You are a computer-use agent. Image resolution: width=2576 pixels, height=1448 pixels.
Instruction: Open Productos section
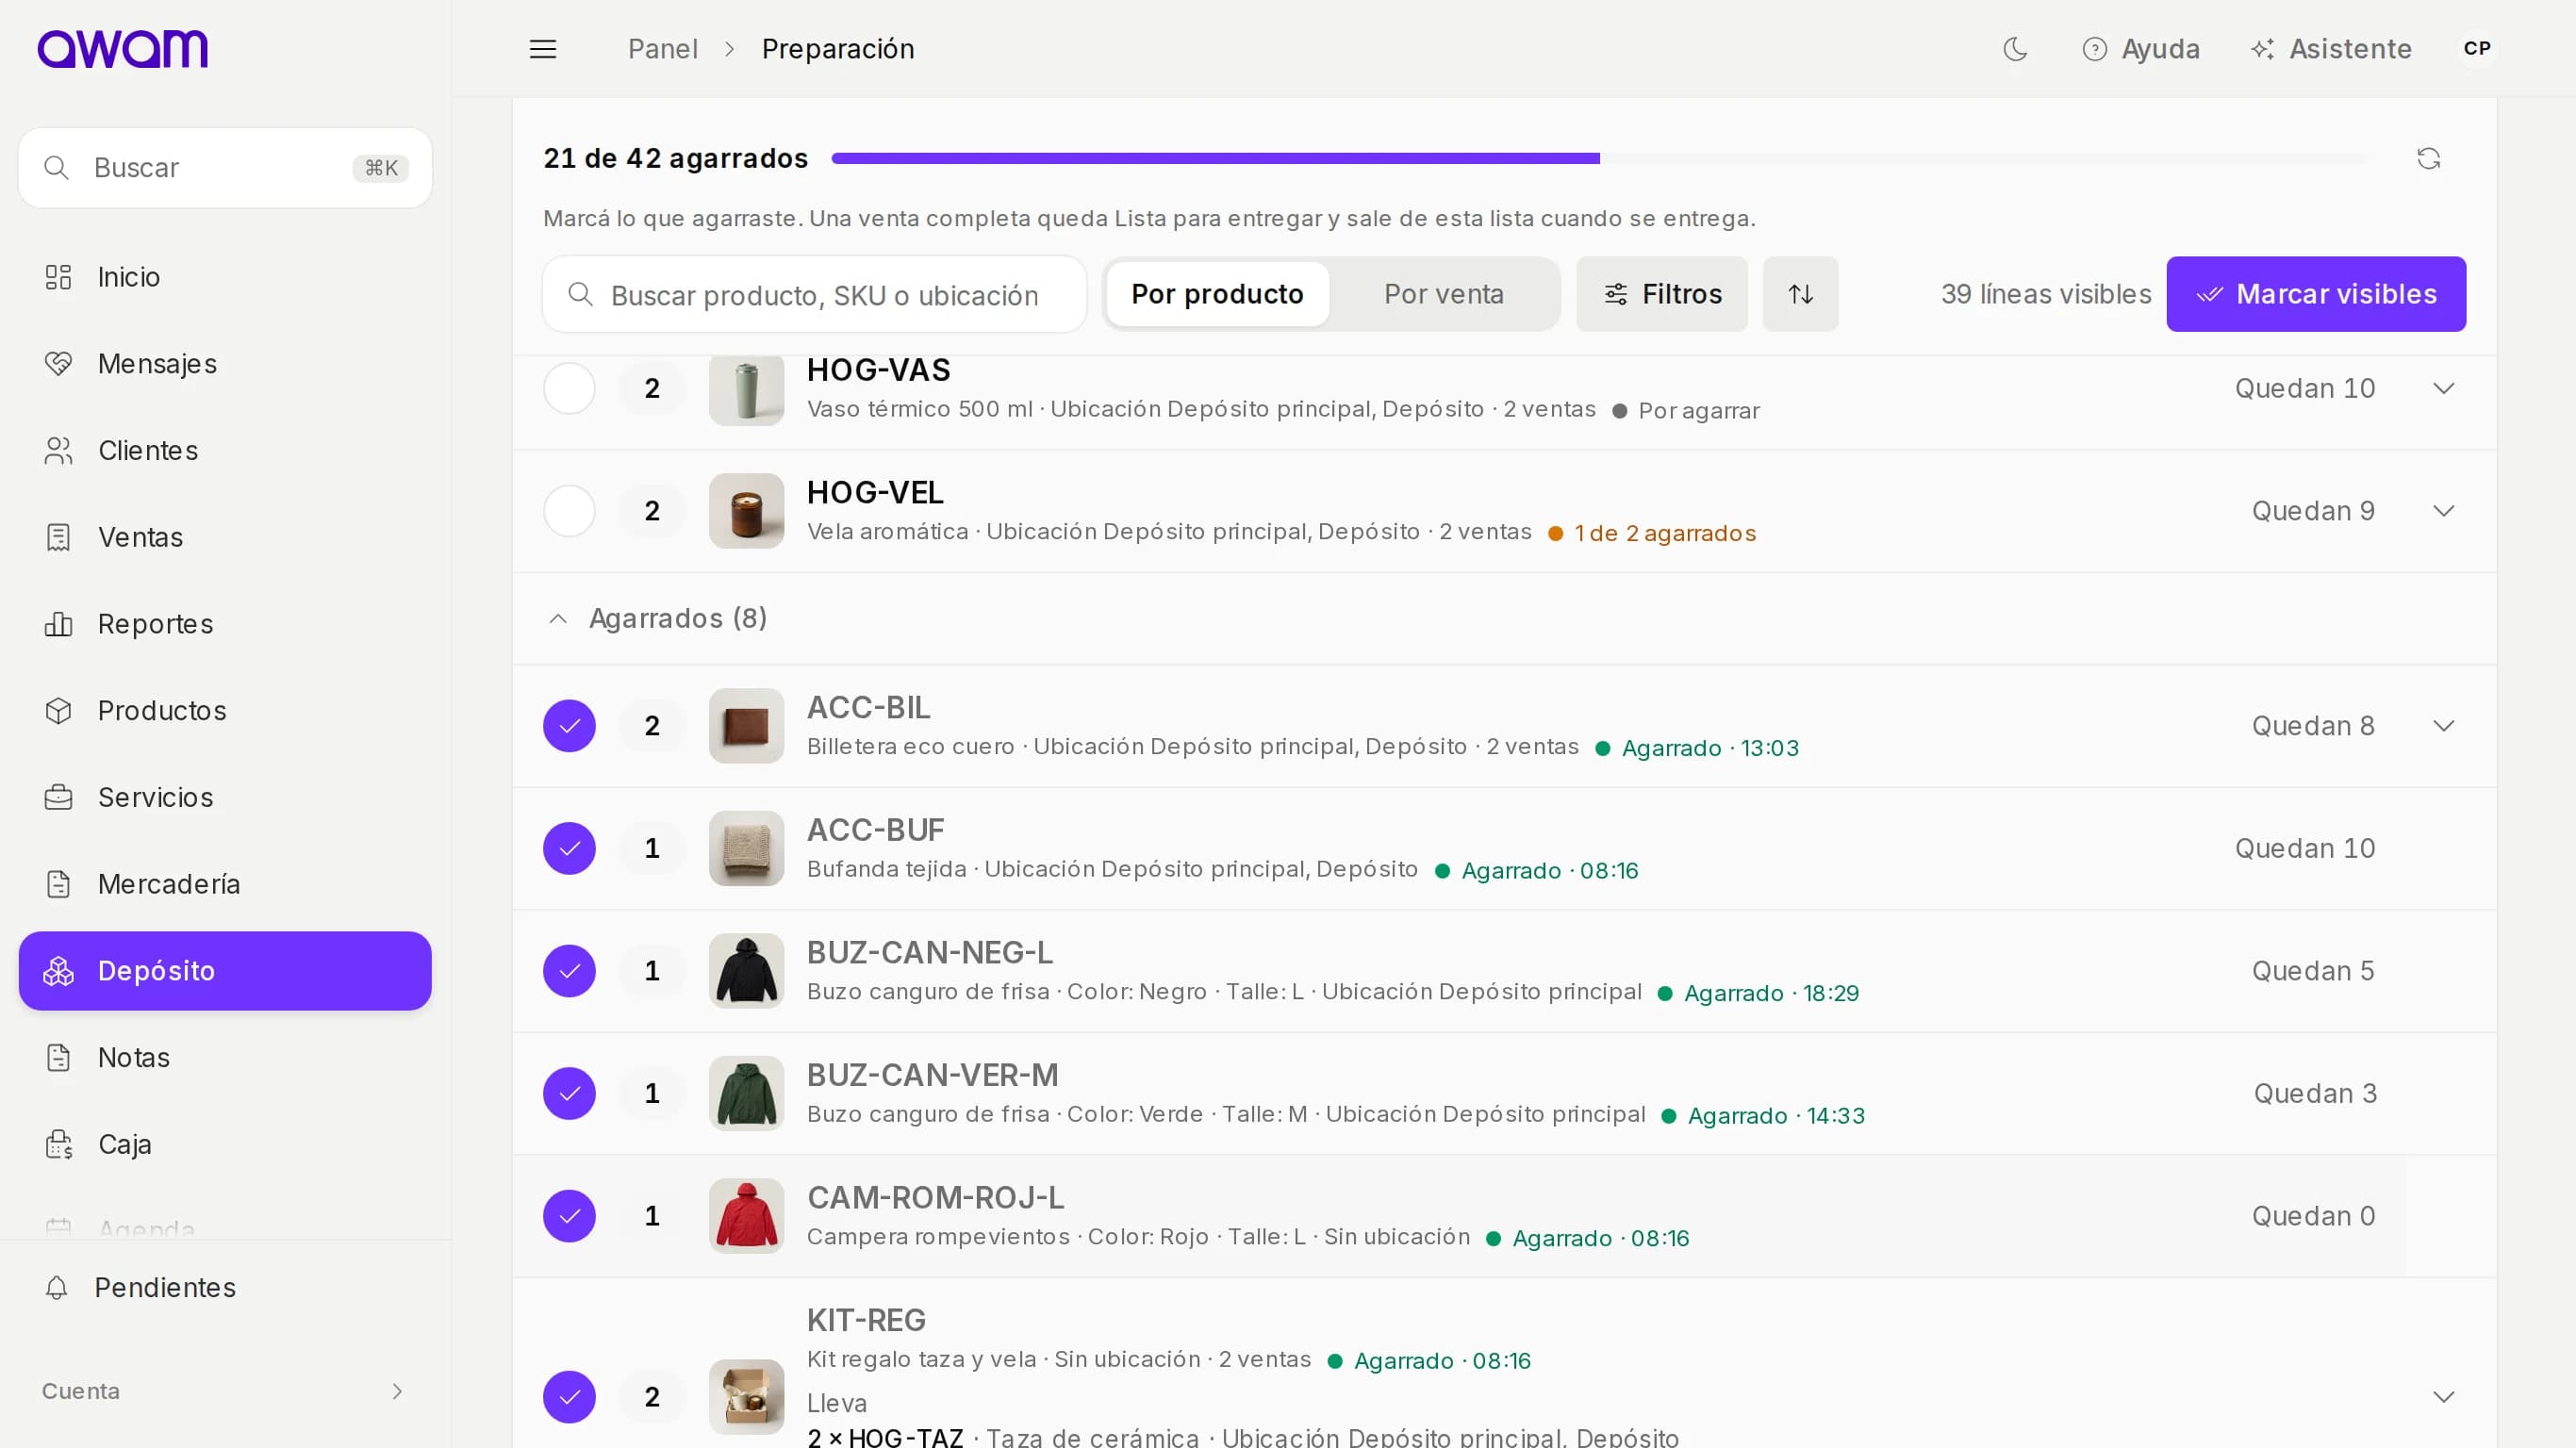[x=225, y=711]
